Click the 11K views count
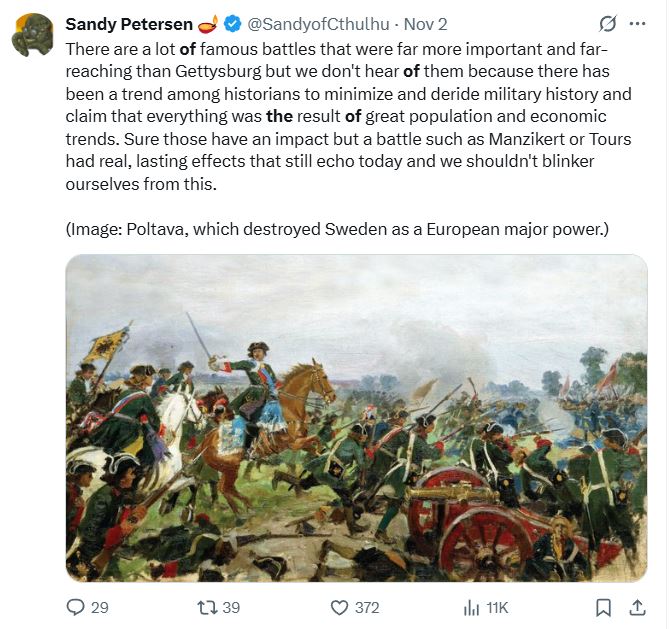 coord(496,607)
